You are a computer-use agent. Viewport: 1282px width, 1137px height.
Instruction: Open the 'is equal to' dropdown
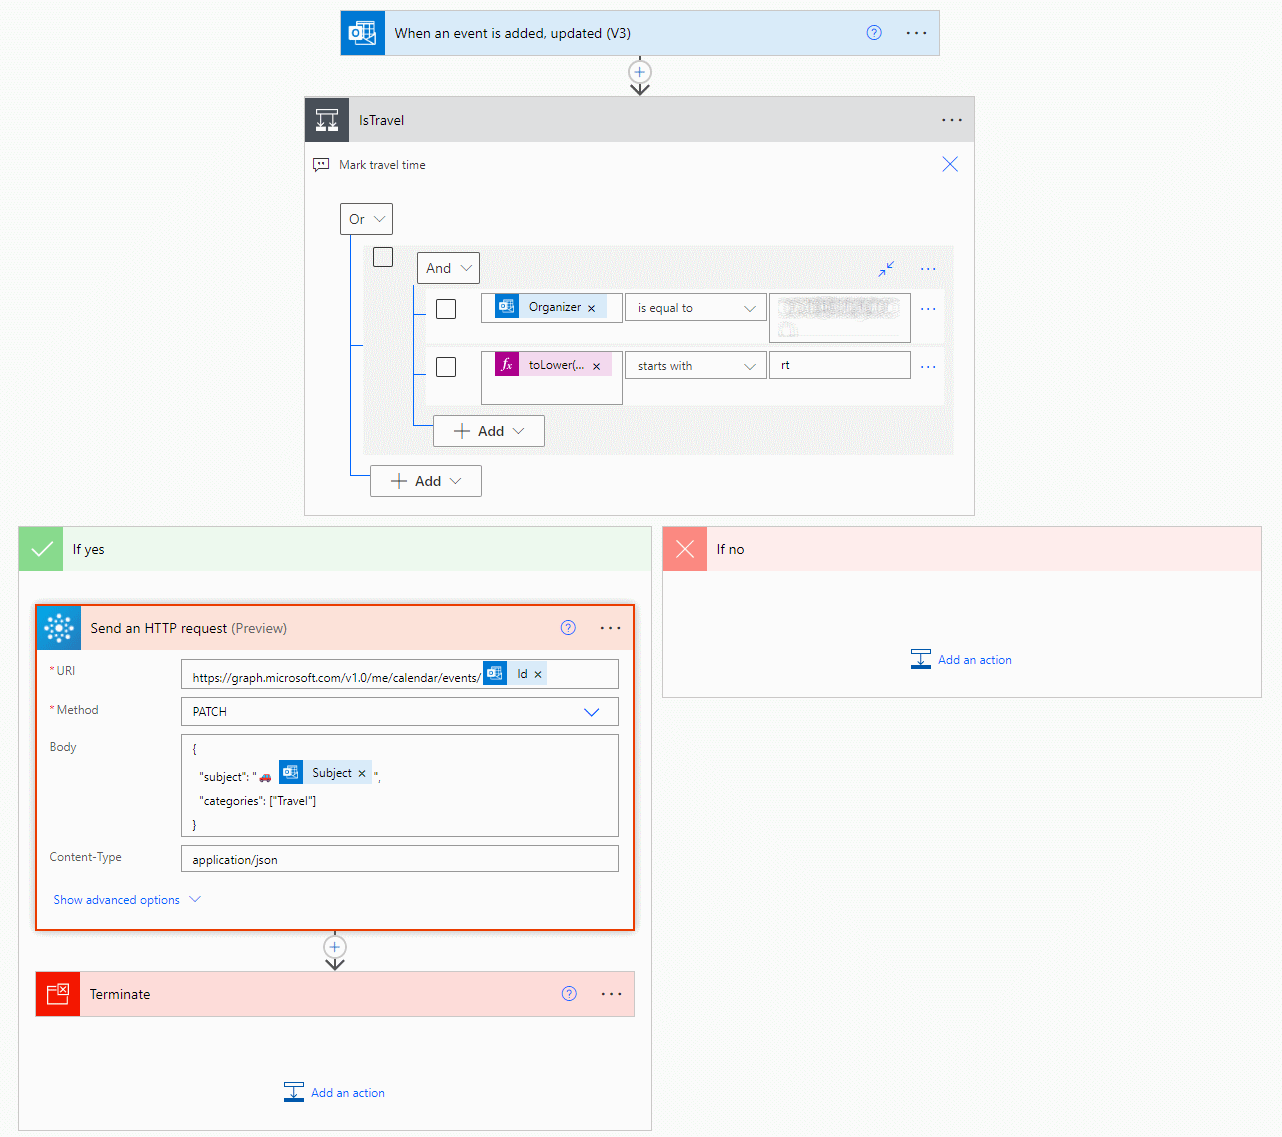point(696,308)
